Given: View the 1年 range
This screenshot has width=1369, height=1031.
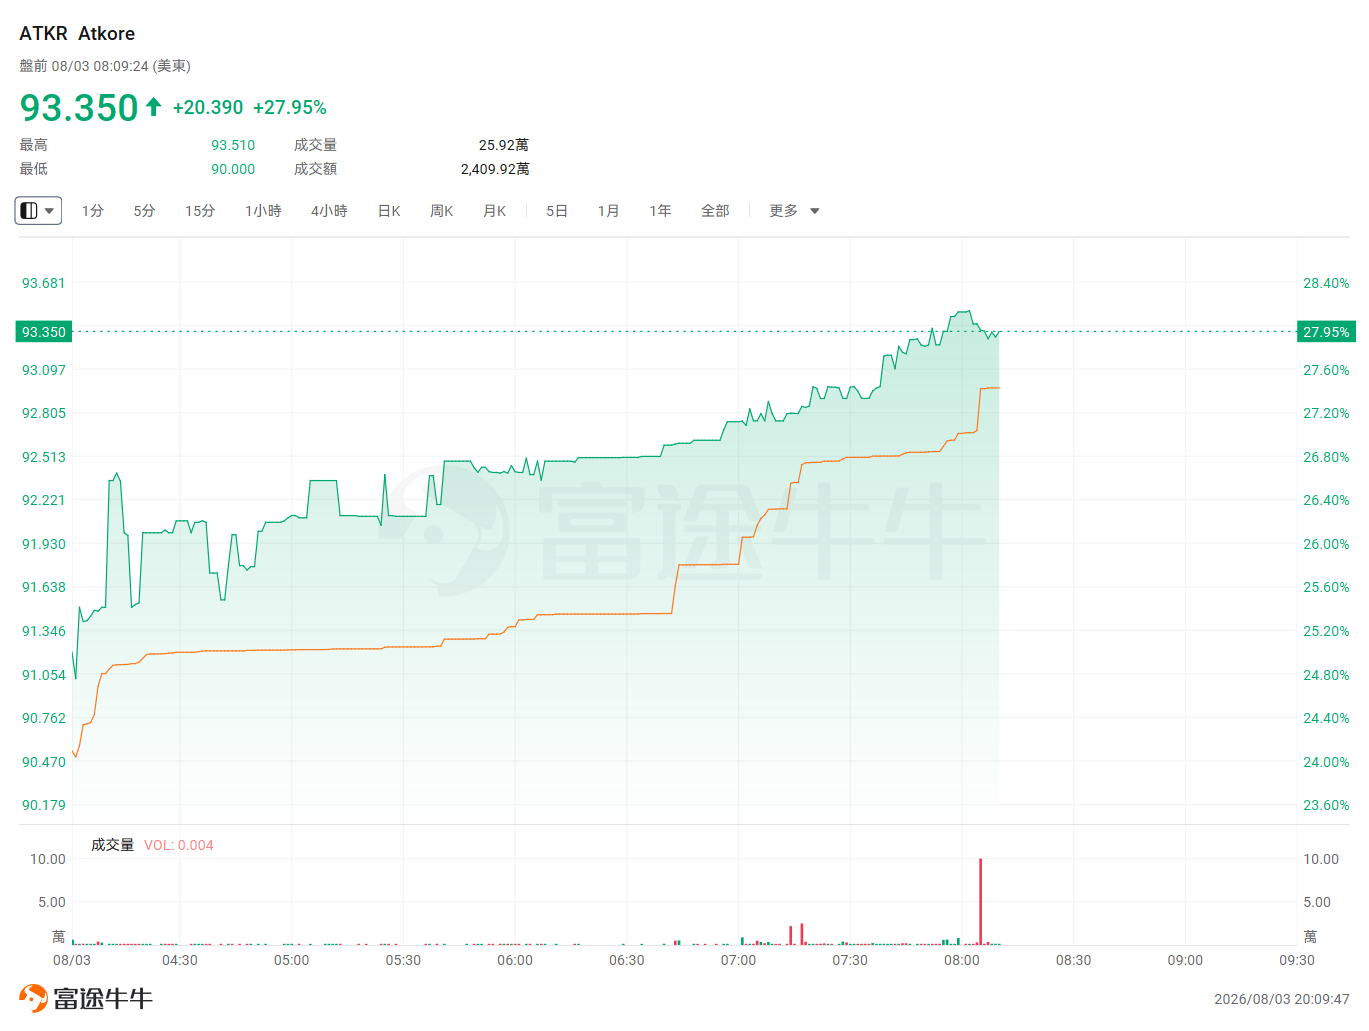Looking at the screenshot, I should point(660,211).
